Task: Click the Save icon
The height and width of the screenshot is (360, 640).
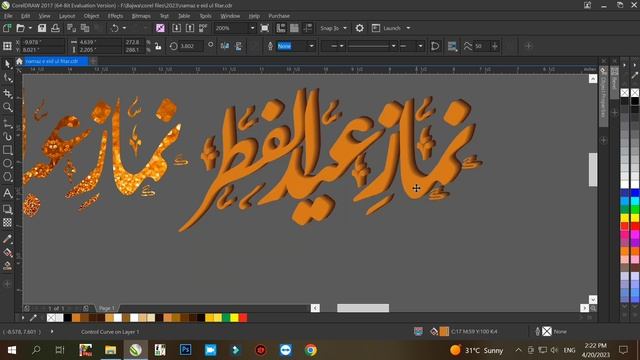Action: [42, 28]
